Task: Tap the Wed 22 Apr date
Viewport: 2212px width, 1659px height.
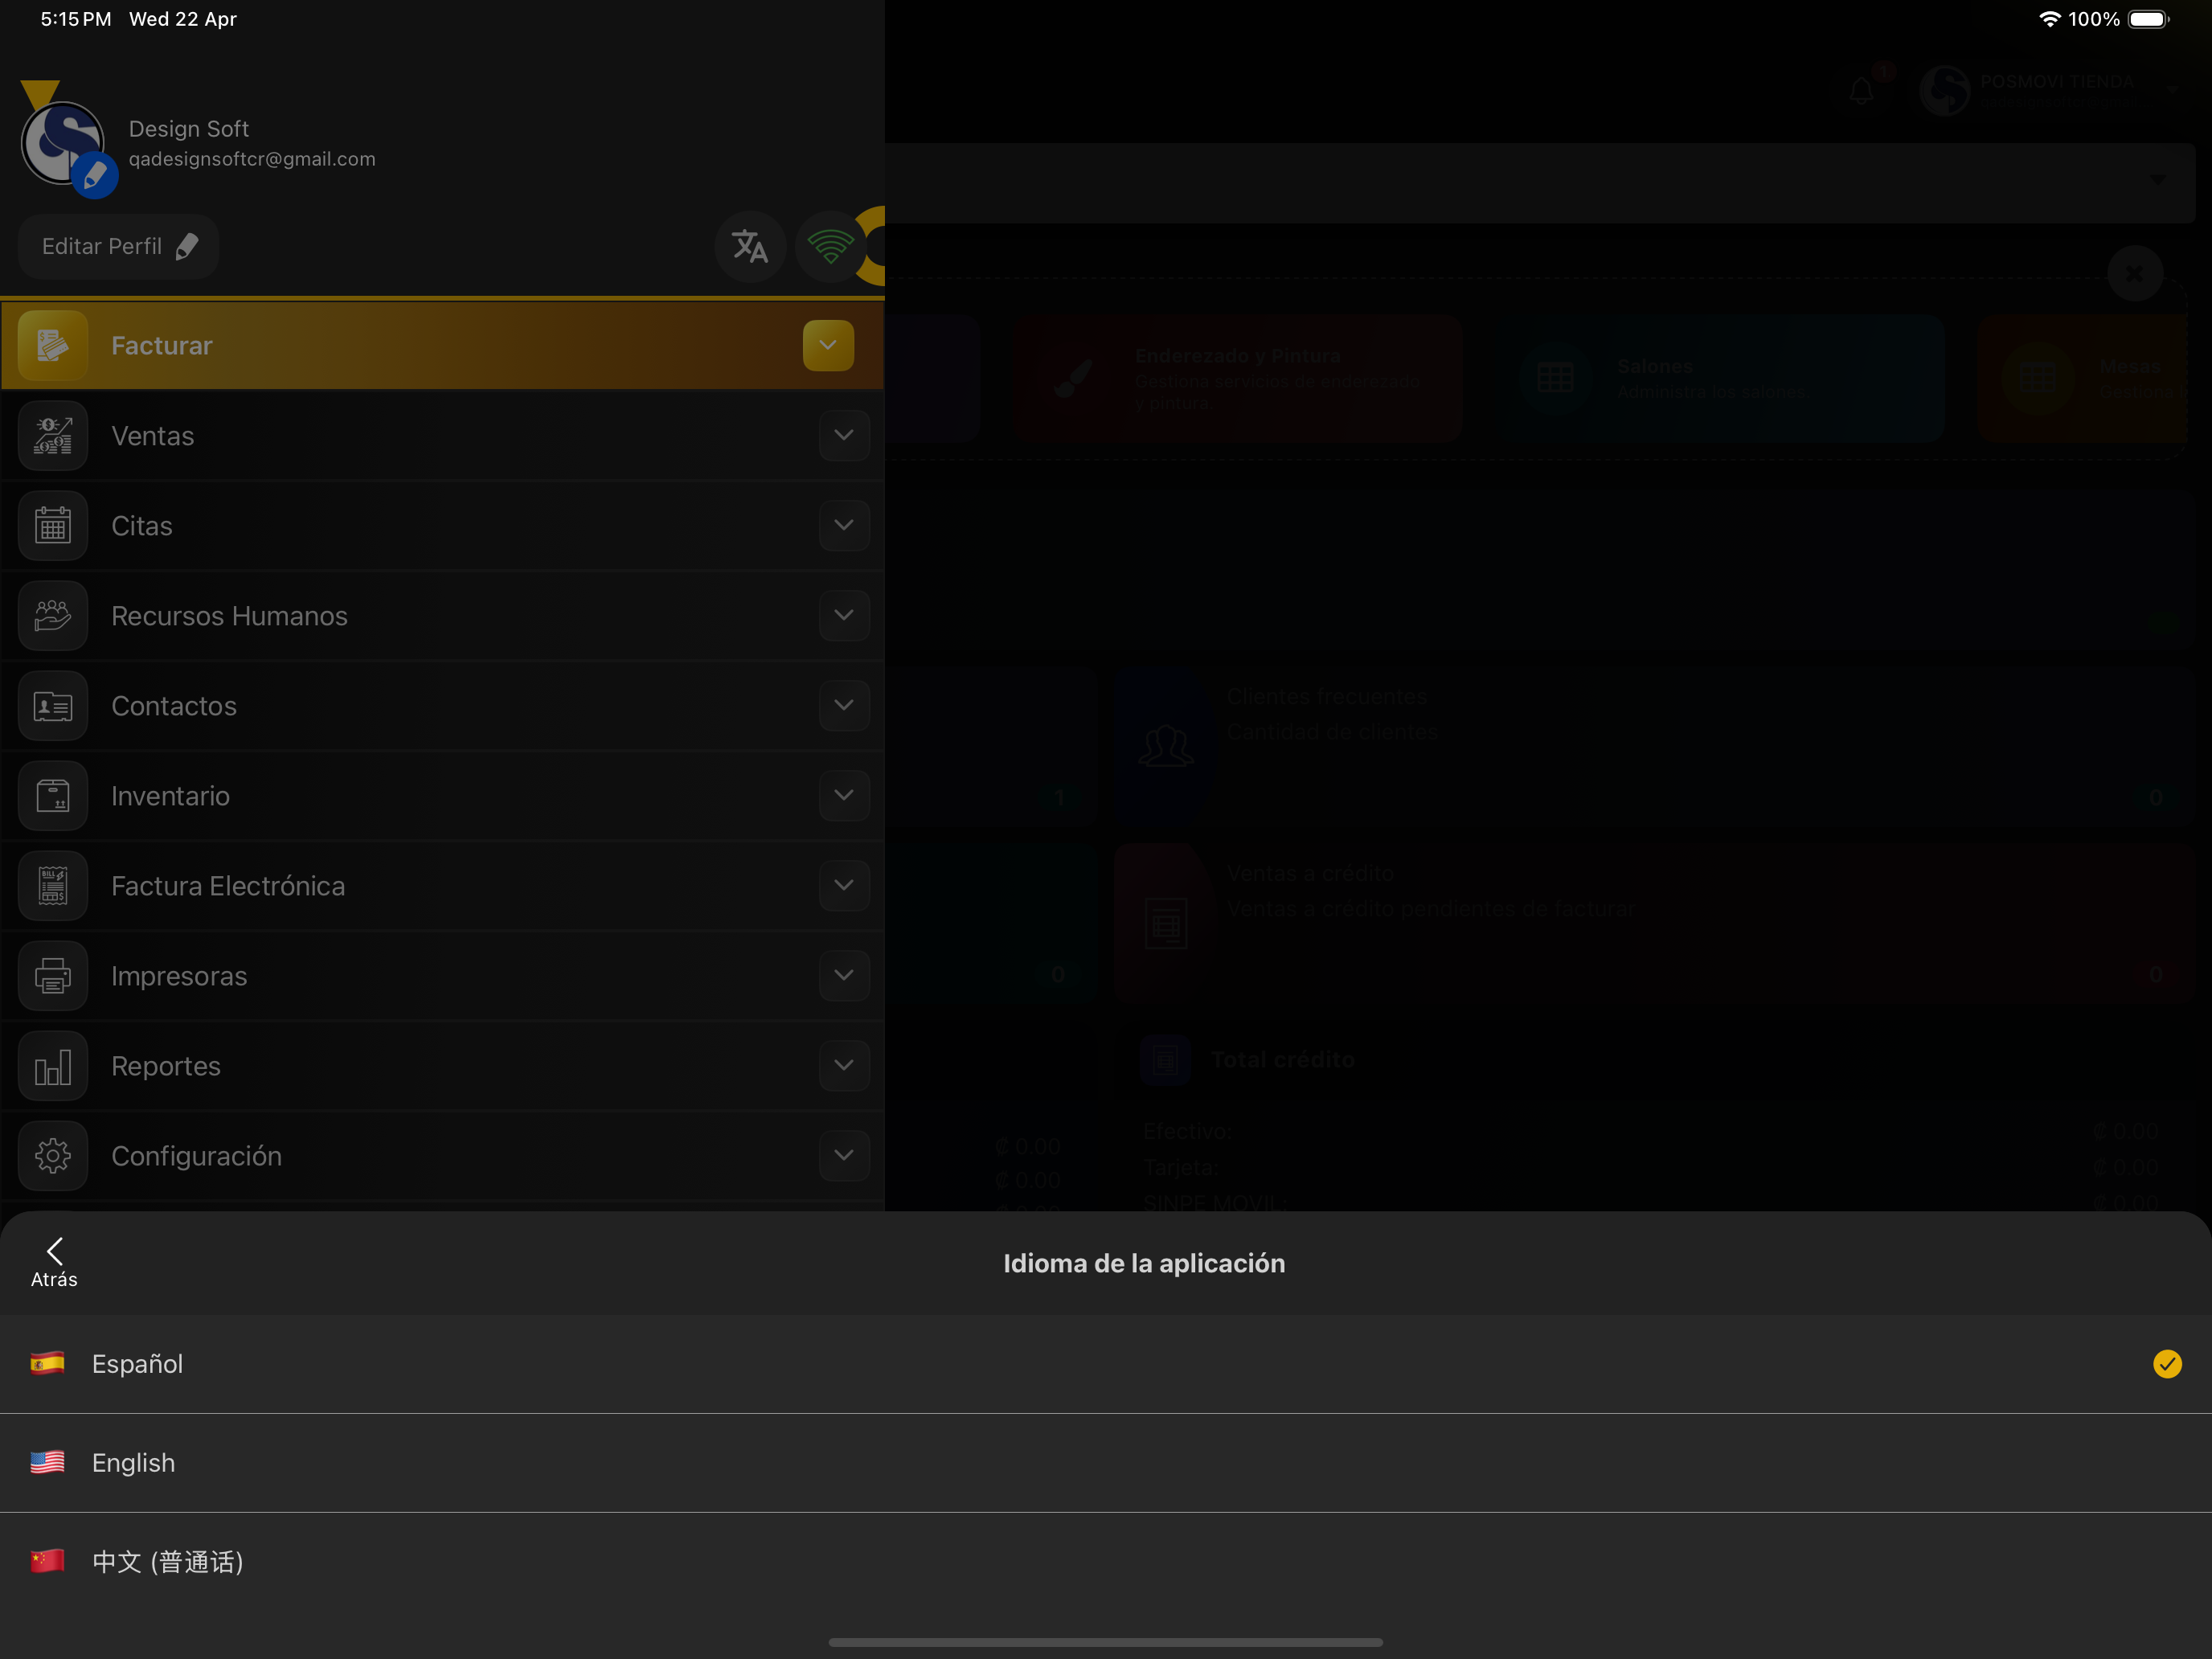Action: [x=183, y=19]
